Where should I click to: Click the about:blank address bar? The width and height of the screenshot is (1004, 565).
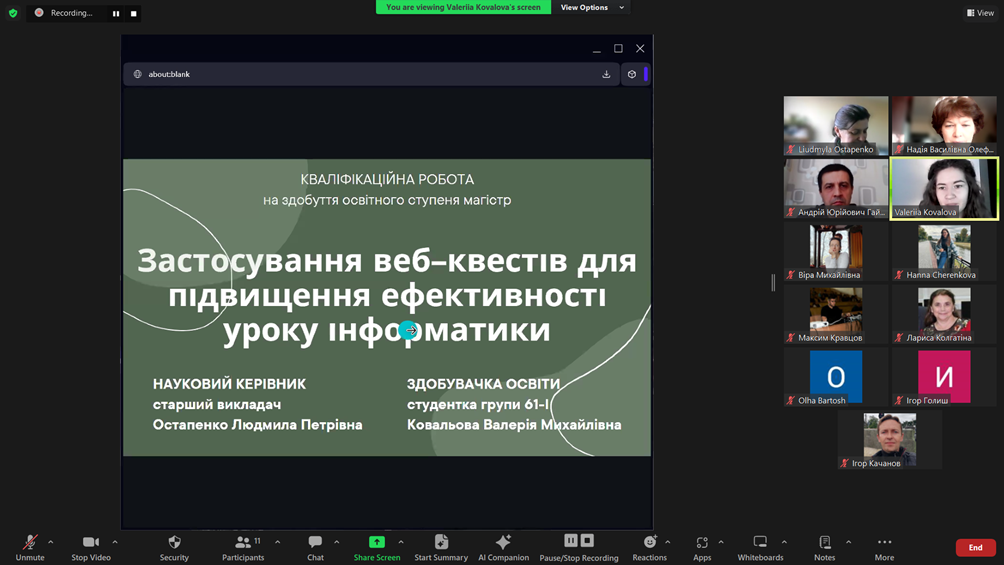(371, 74)
